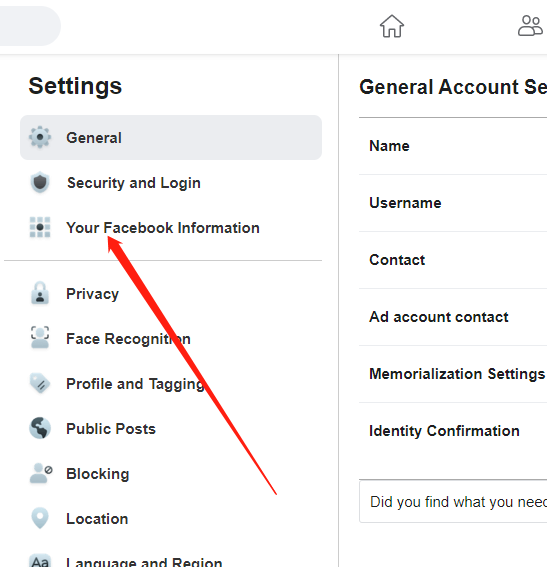Click the Privacy lock icon
Viewport: 547px width, 567px height.
[x=40, y=293]
